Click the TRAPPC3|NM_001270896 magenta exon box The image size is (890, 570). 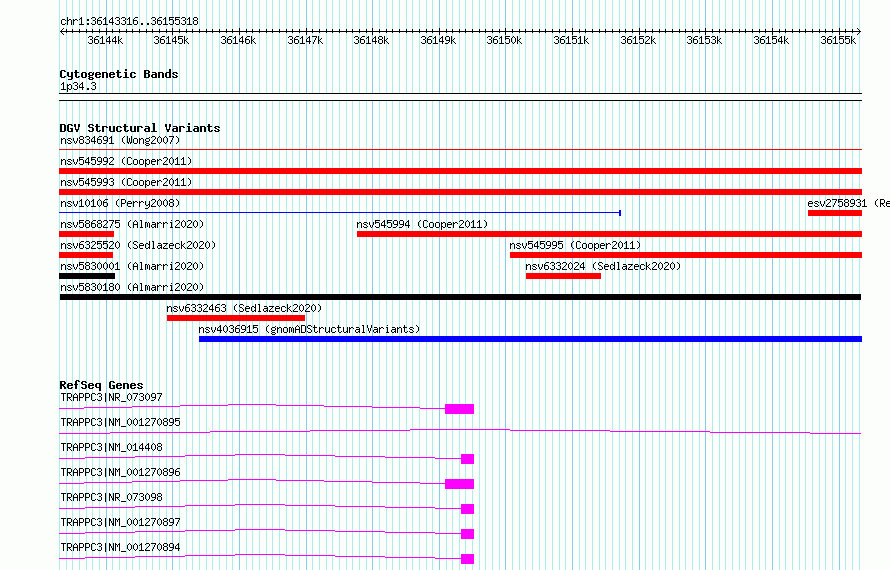[x=459, y=484]
